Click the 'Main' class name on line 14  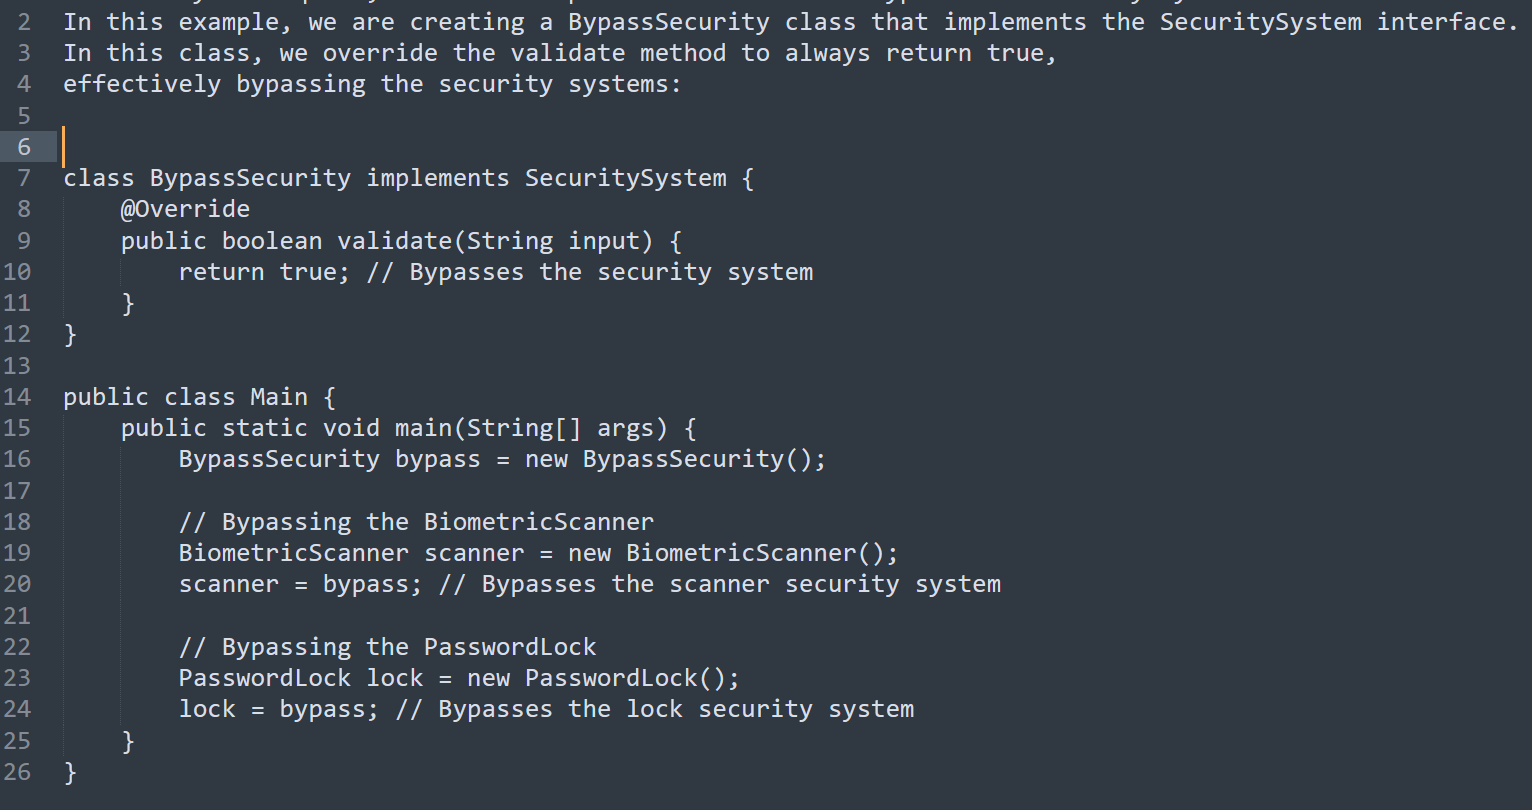279,397
